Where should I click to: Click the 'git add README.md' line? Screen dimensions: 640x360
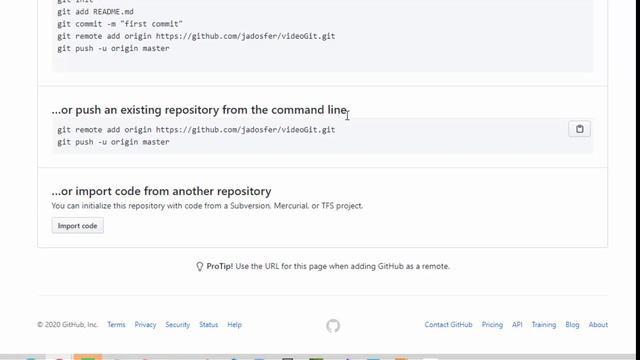pos(96,12)
